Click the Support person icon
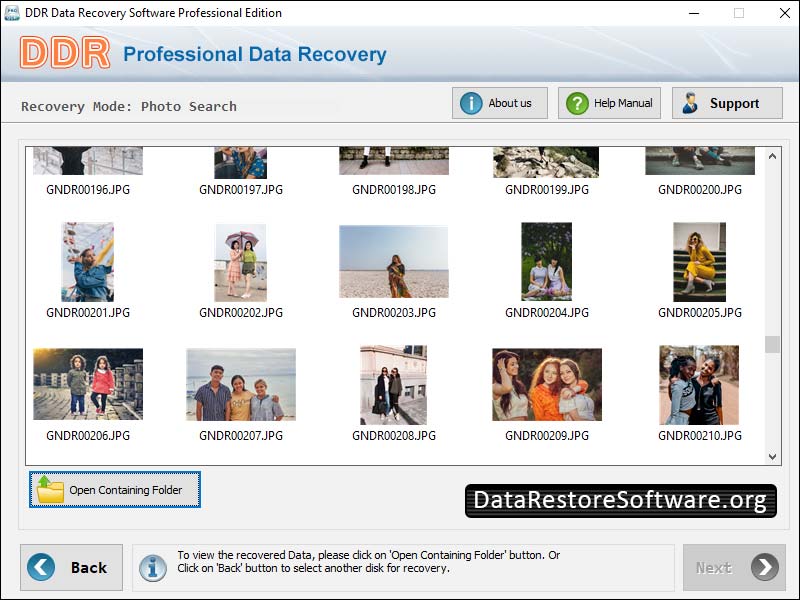 690,103
